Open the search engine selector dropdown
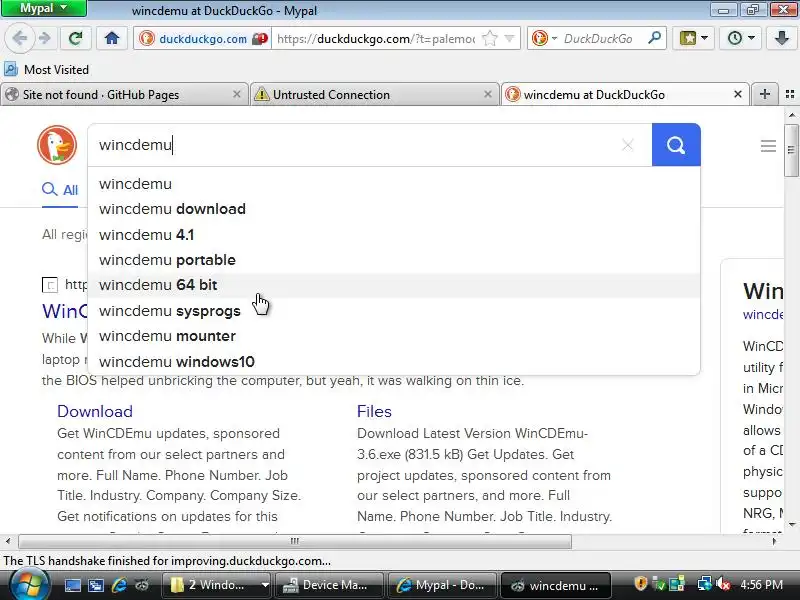Viewport: 800px width, 600px height. [544, 38]
